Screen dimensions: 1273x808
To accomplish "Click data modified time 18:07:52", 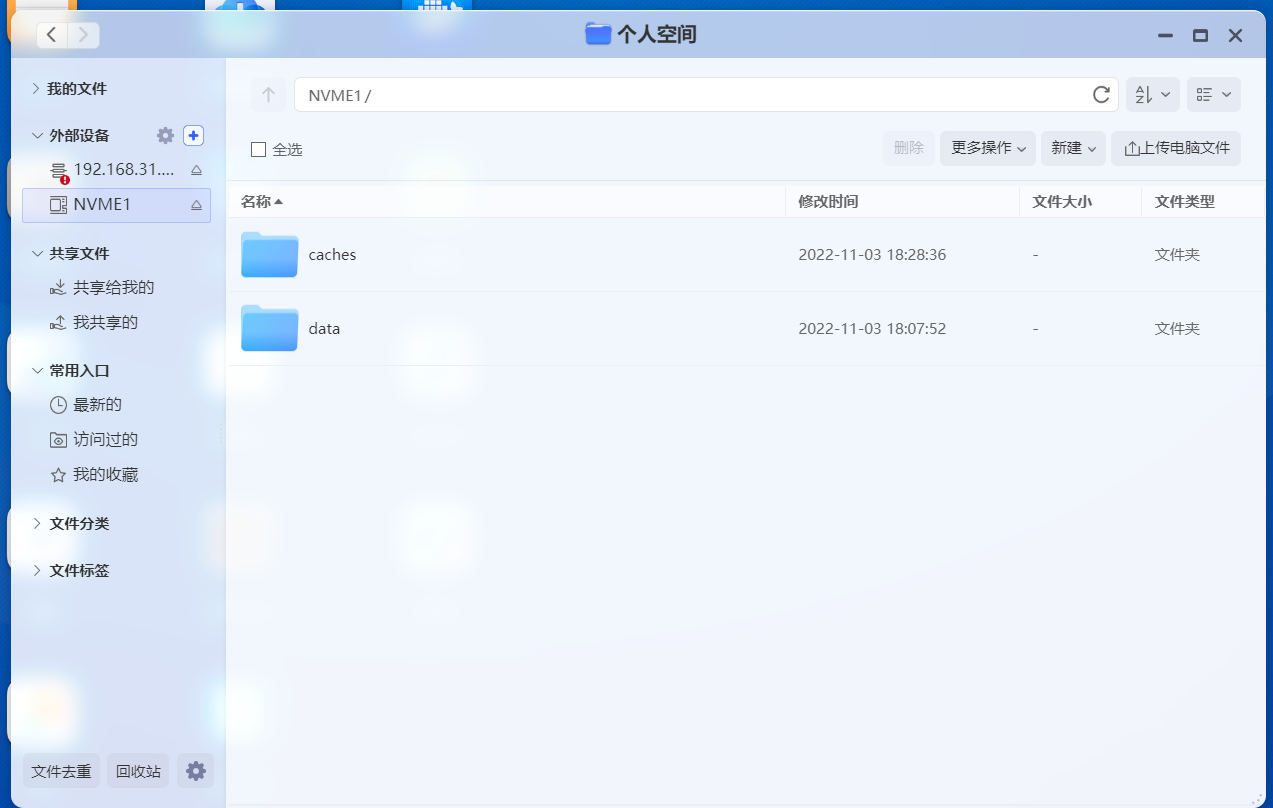I will [x=872, y=329].
